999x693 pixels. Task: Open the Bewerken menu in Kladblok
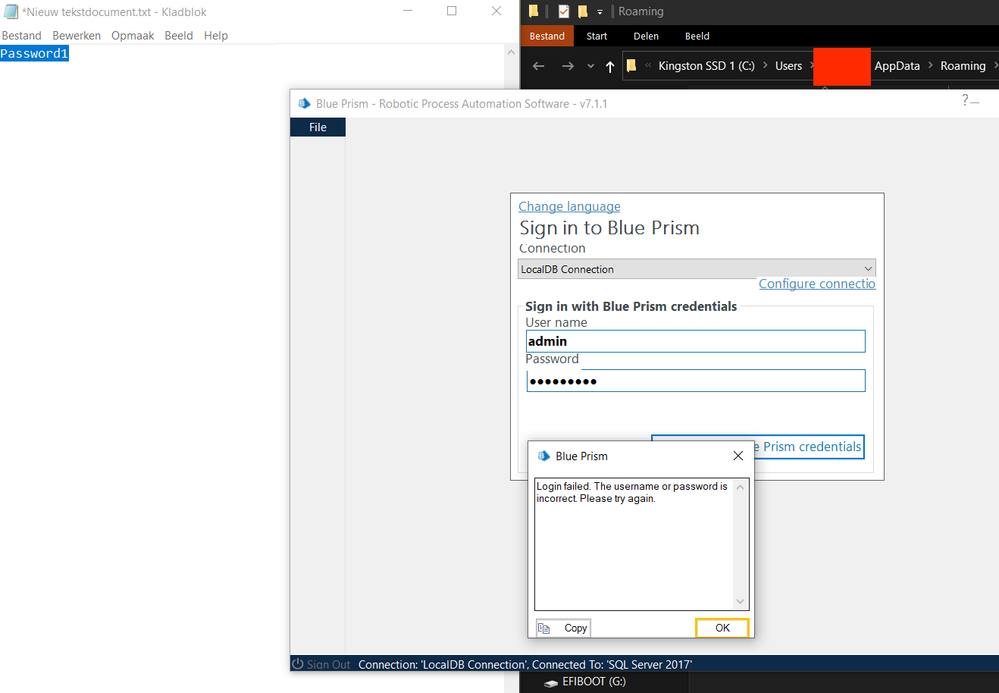[76, 36]
